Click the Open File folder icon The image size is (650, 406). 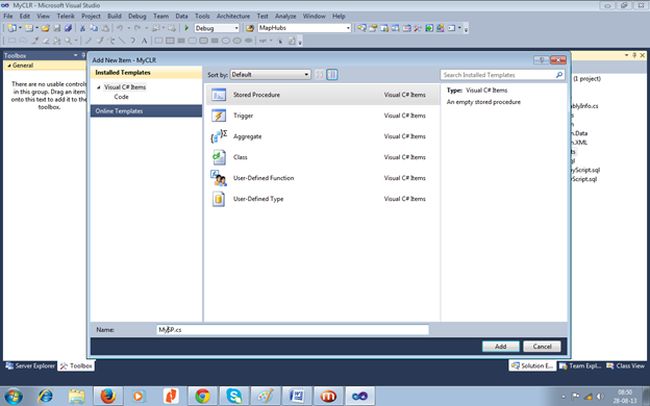coord(45,28)
